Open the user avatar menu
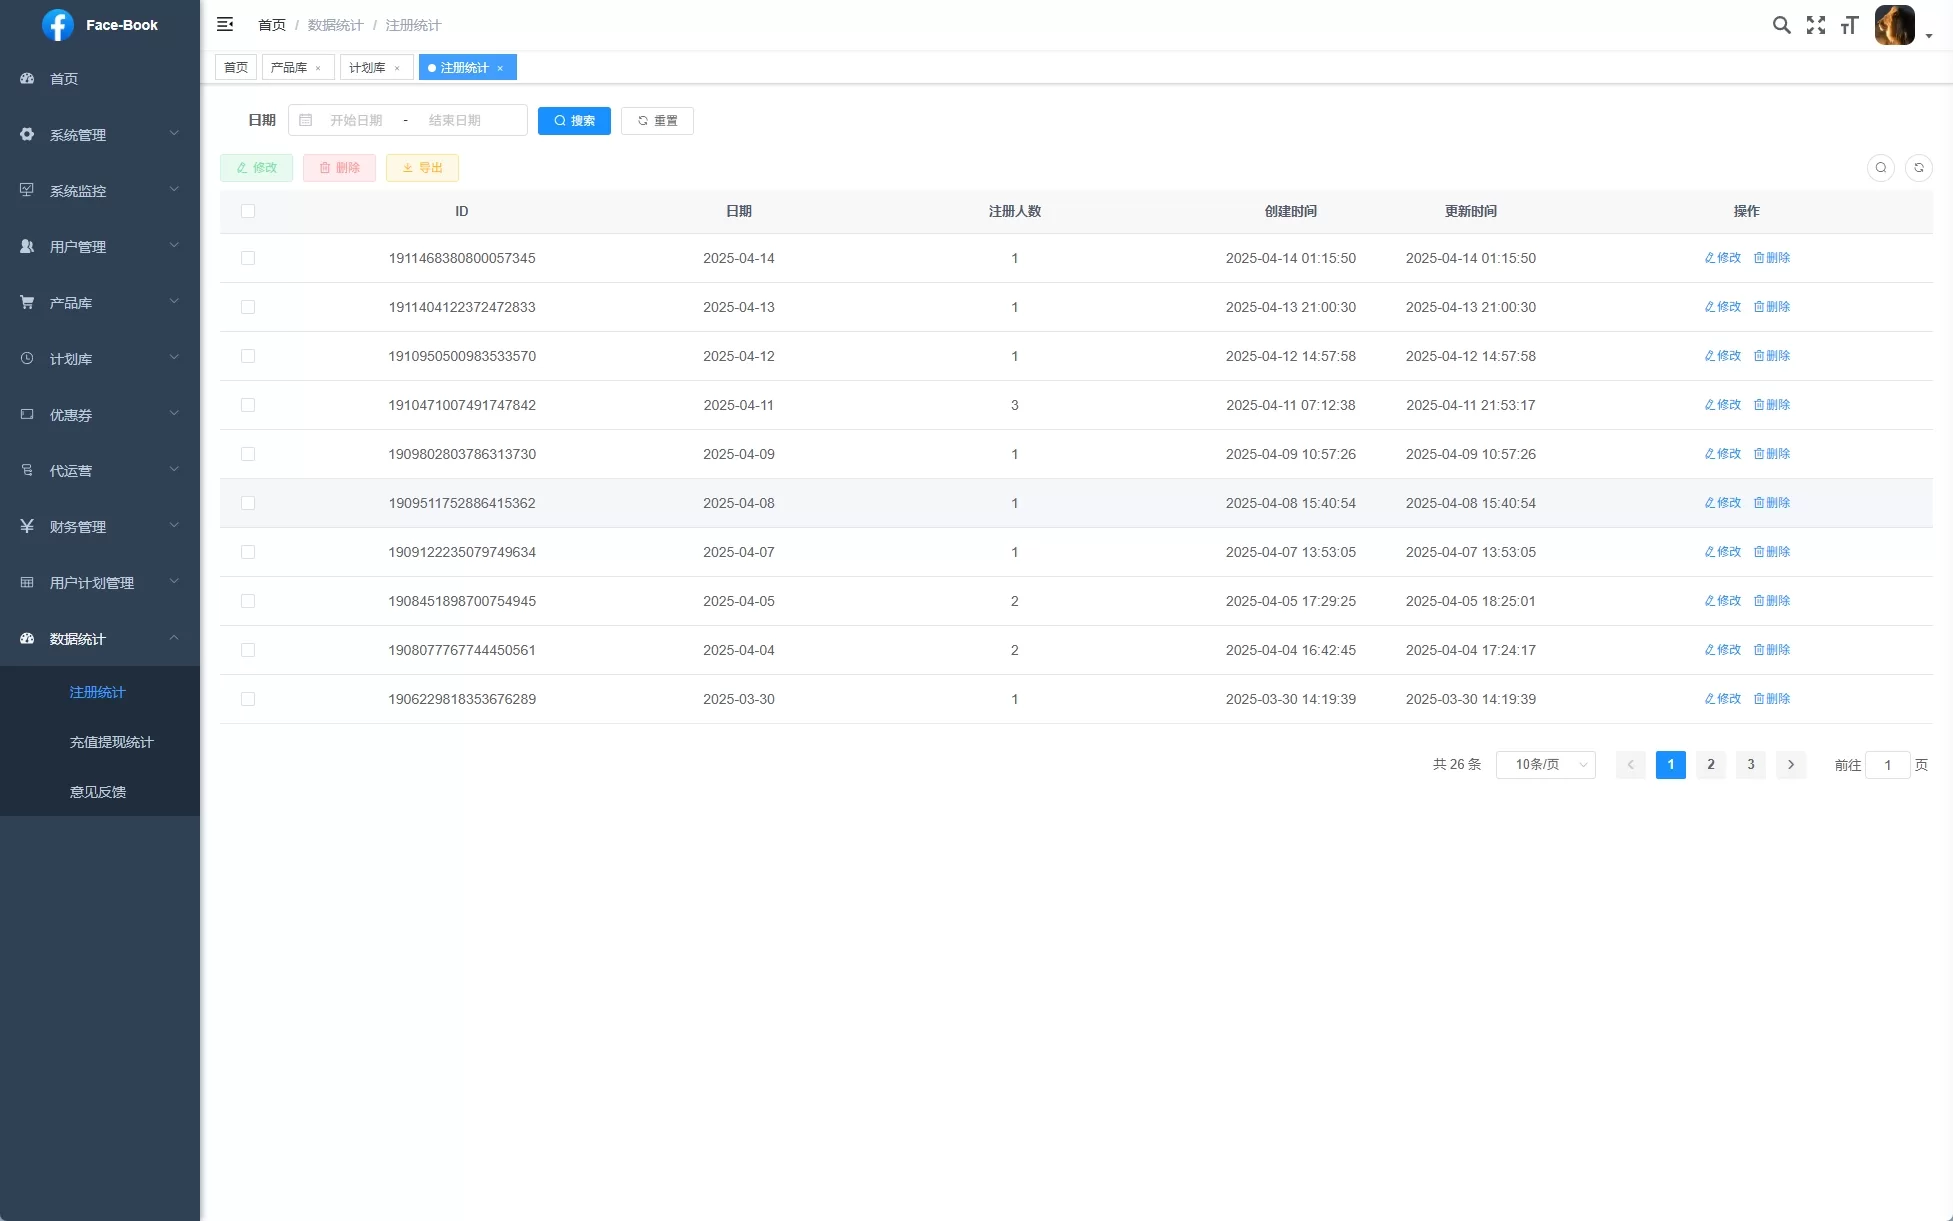1953x1221 pixels. point(1896,25)
